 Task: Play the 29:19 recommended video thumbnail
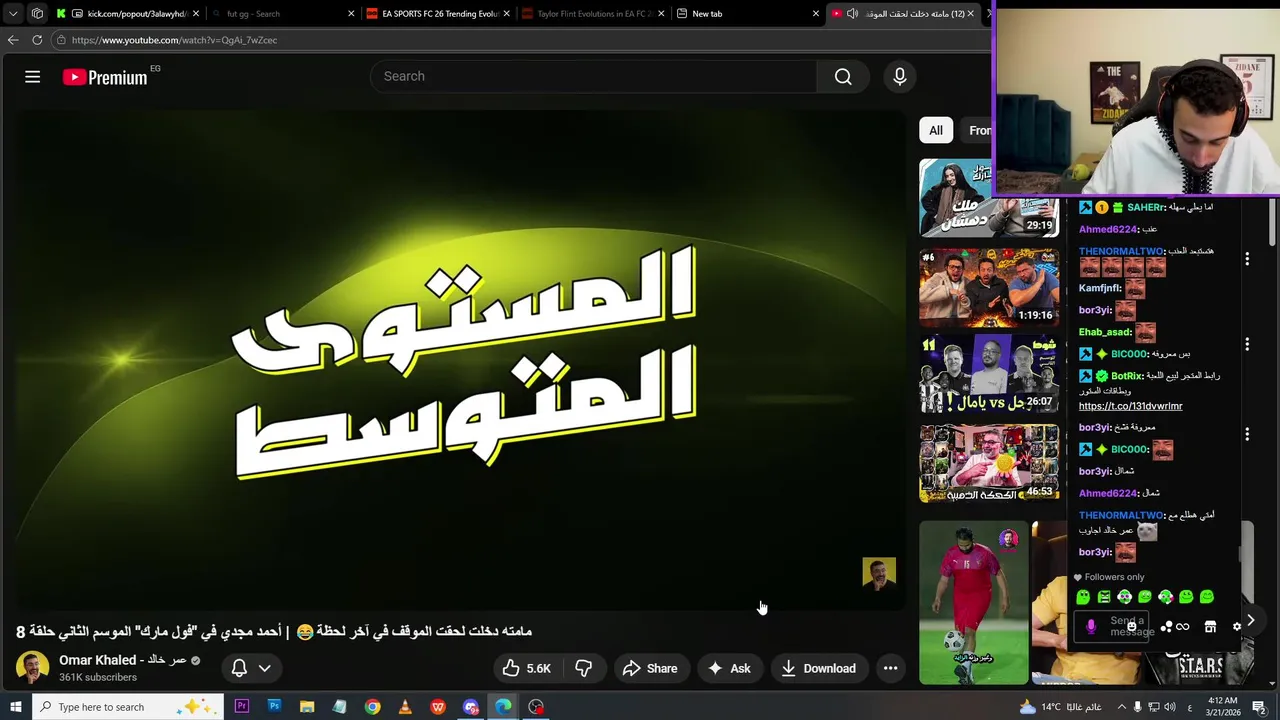pos(989,198)
